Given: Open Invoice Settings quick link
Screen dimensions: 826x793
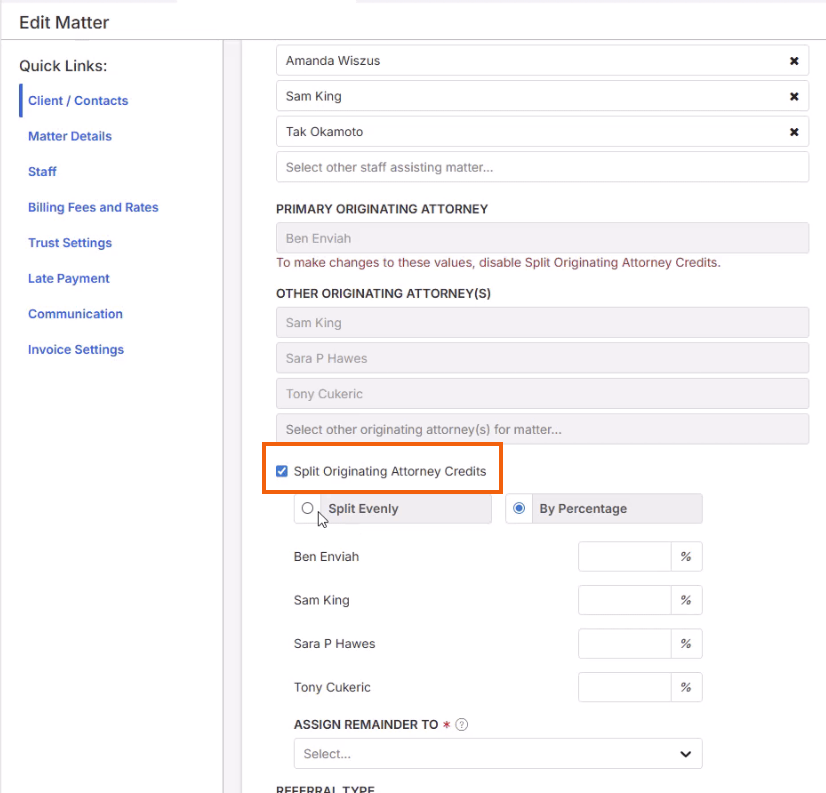Looking at the screenshot, I should tap(76, 350).
